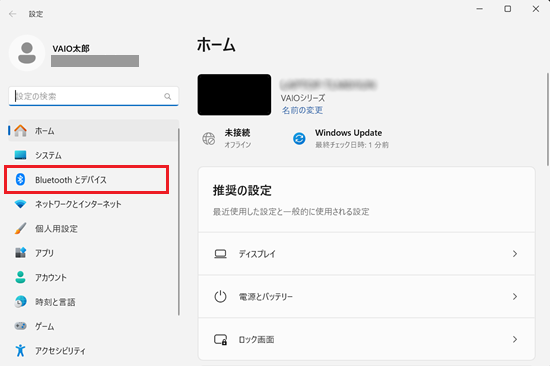Open アカウント settings
550x366 pixels.
click(93, 277)
